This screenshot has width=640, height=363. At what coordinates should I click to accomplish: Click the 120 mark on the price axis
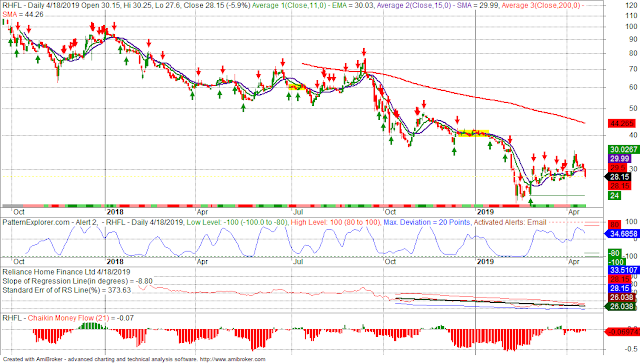pos(631,5)
